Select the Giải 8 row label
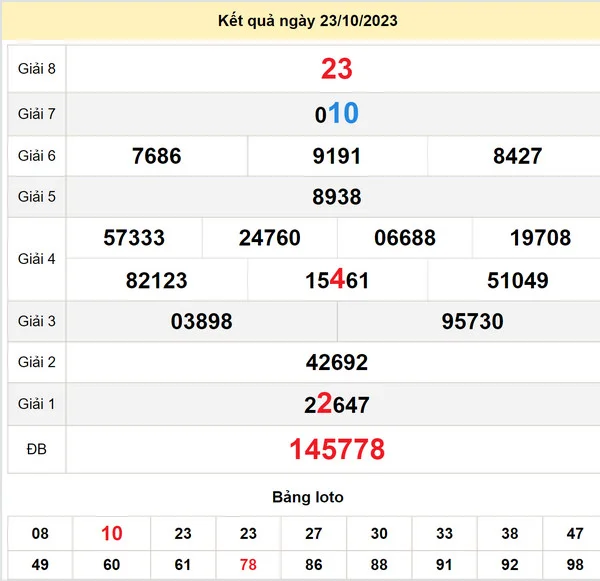The image size is (600, 581). tap(36, 68)
